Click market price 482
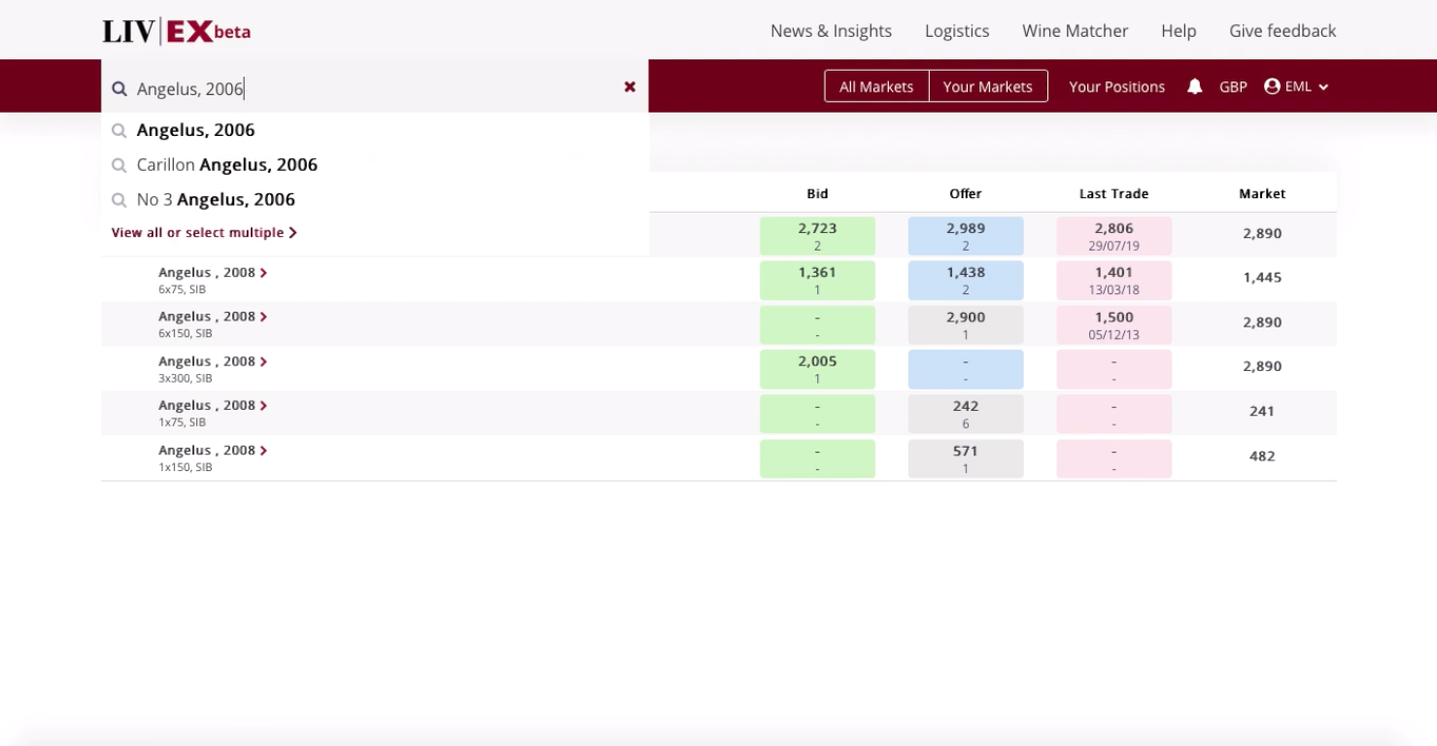 (x=1262, y=456)
